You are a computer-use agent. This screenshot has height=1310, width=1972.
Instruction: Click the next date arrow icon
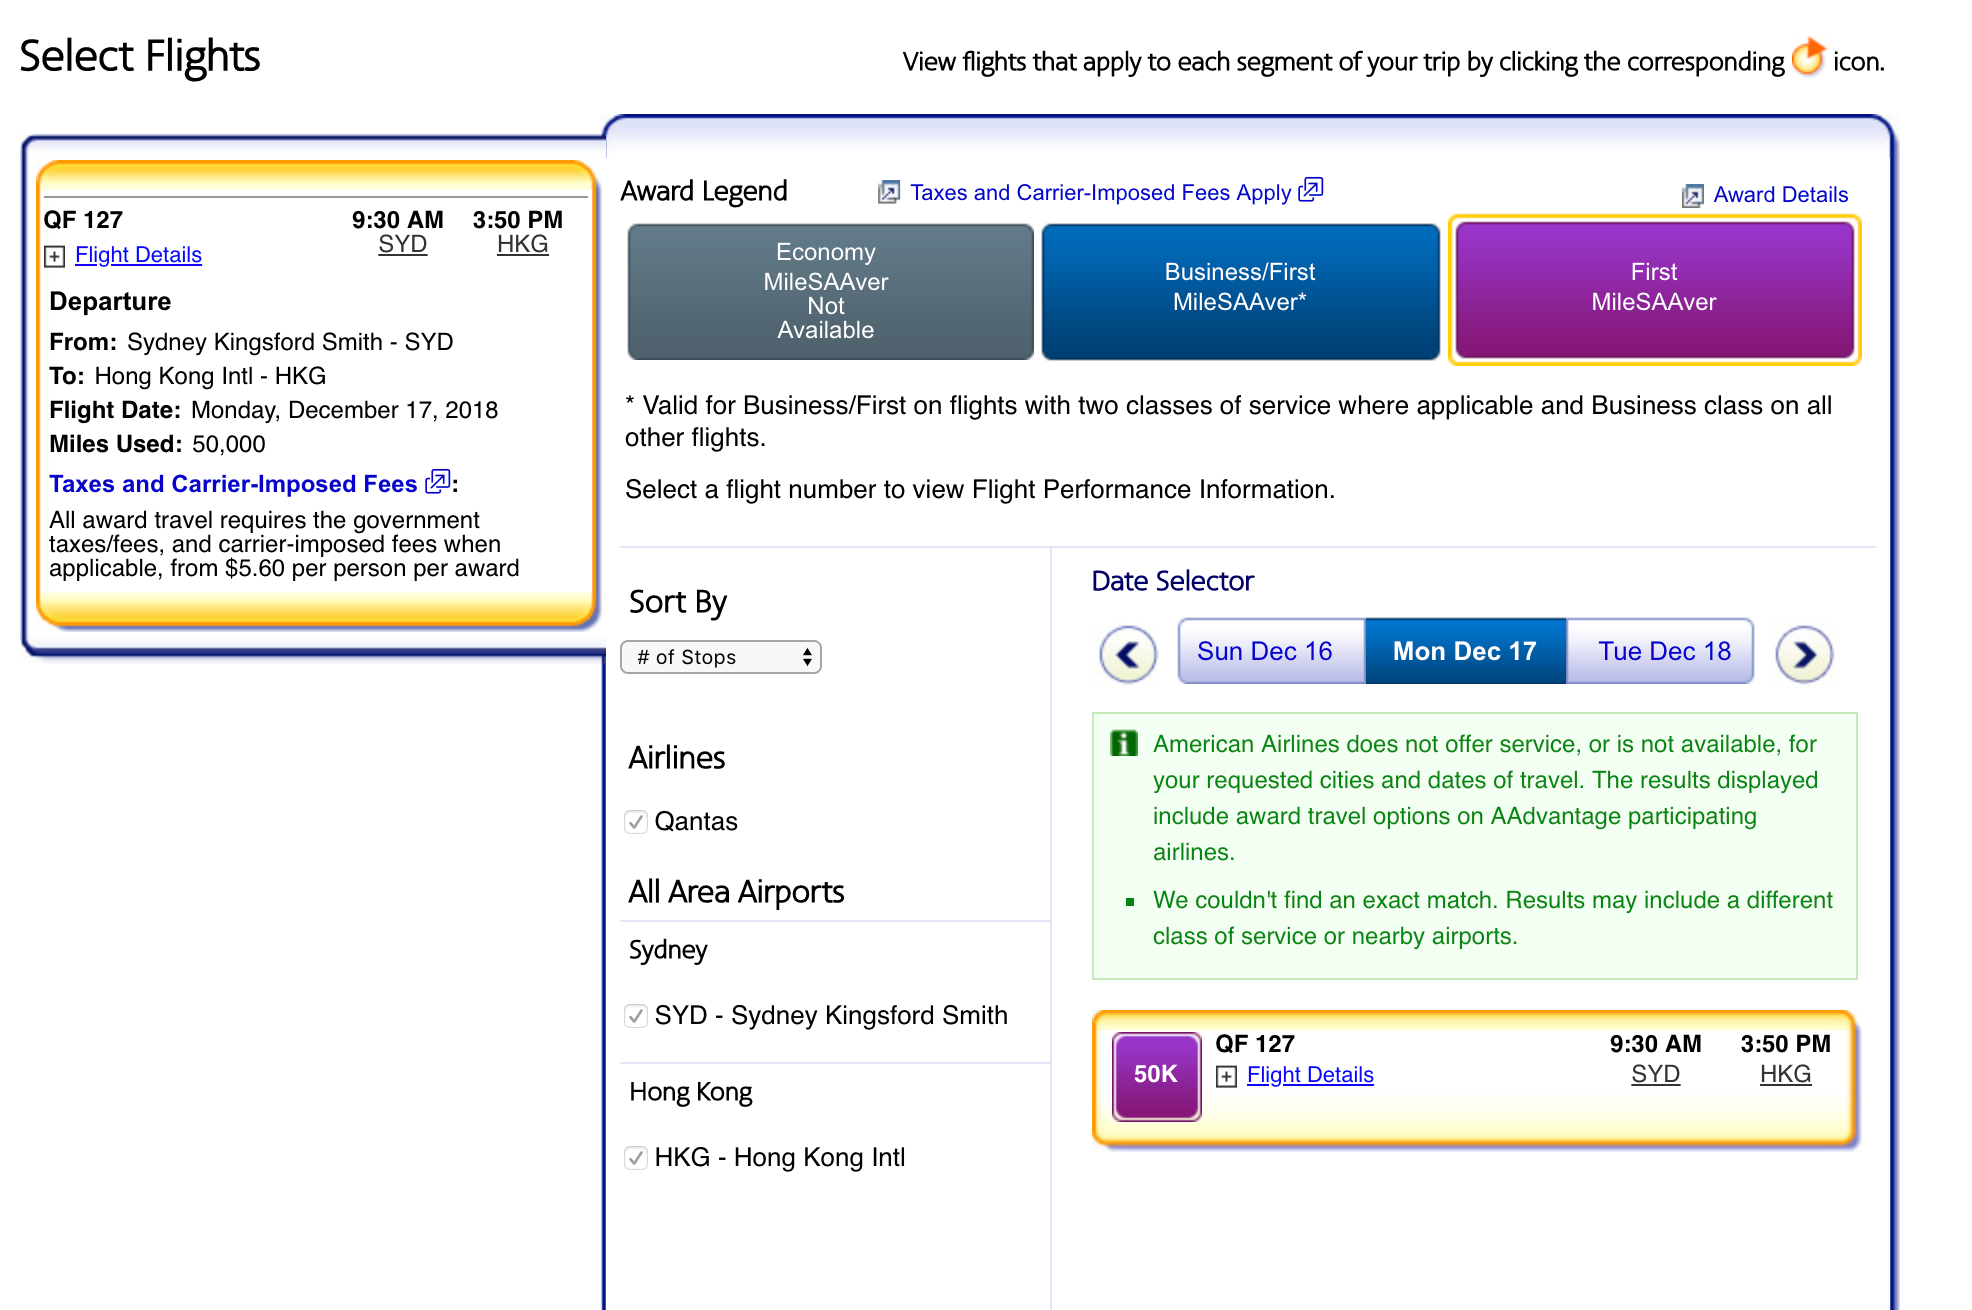click(x=1804, y=655)
